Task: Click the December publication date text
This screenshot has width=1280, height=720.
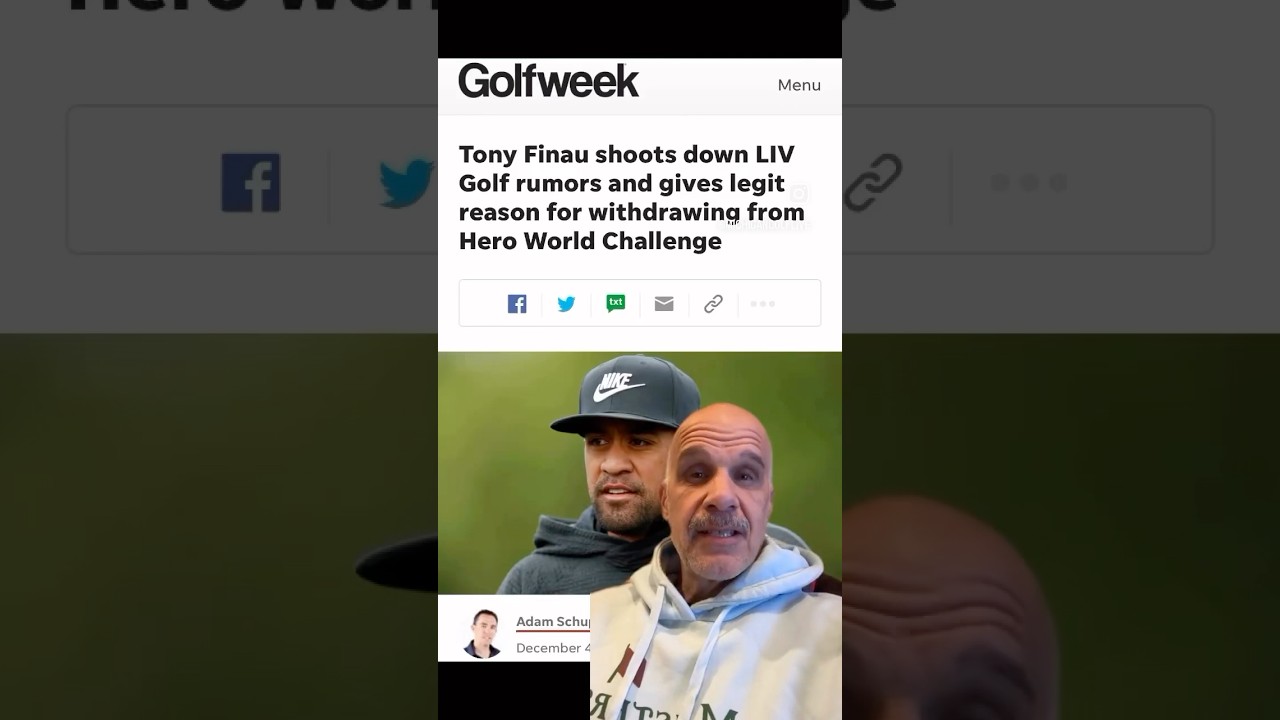Action: (x=553, y=648)
